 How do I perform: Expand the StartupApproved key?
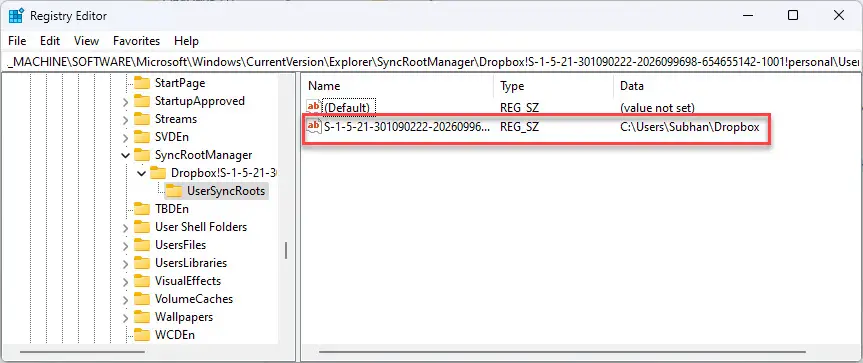(x=125, y=102)
